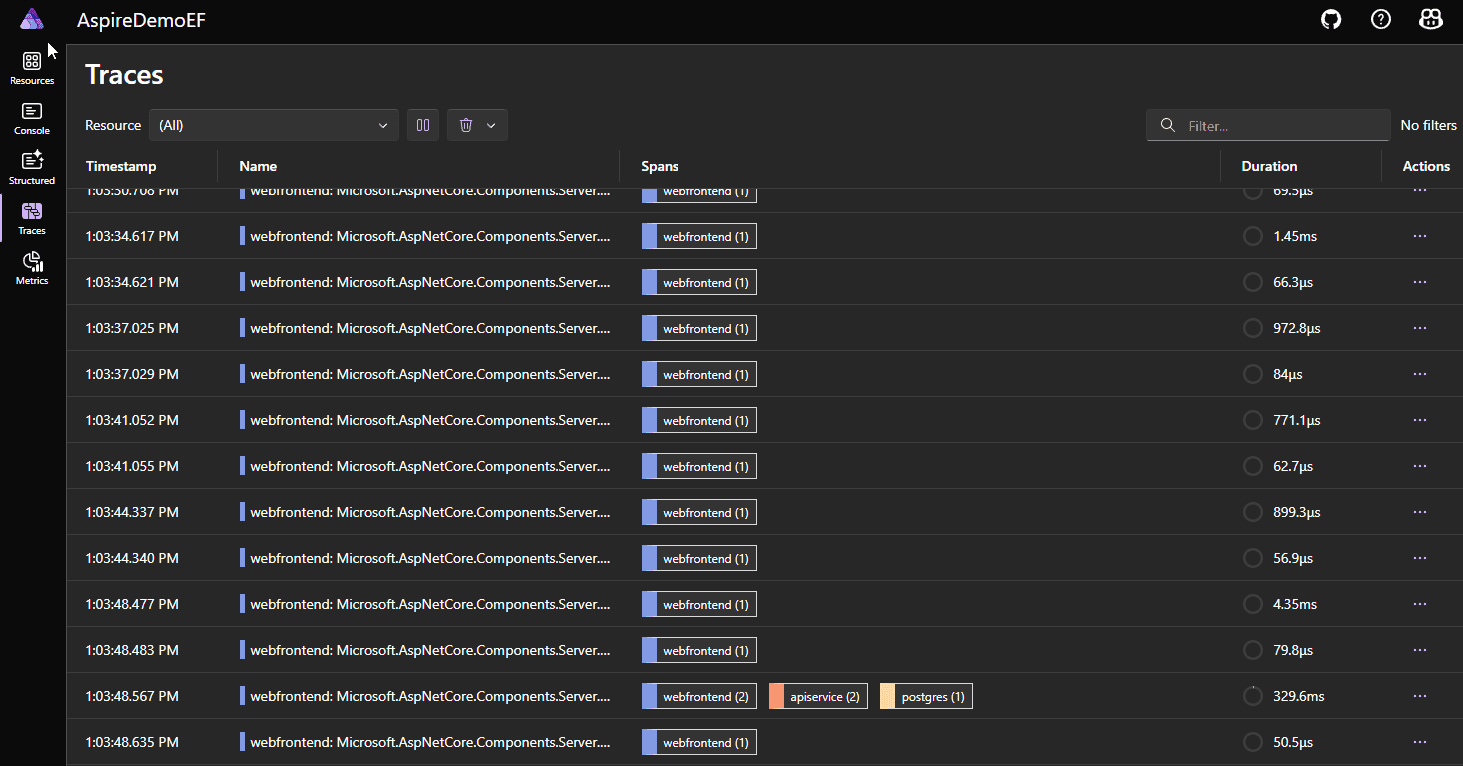Select the Traces sidebar tab
Screen dimensions: 1463x766
coord(32,218)
